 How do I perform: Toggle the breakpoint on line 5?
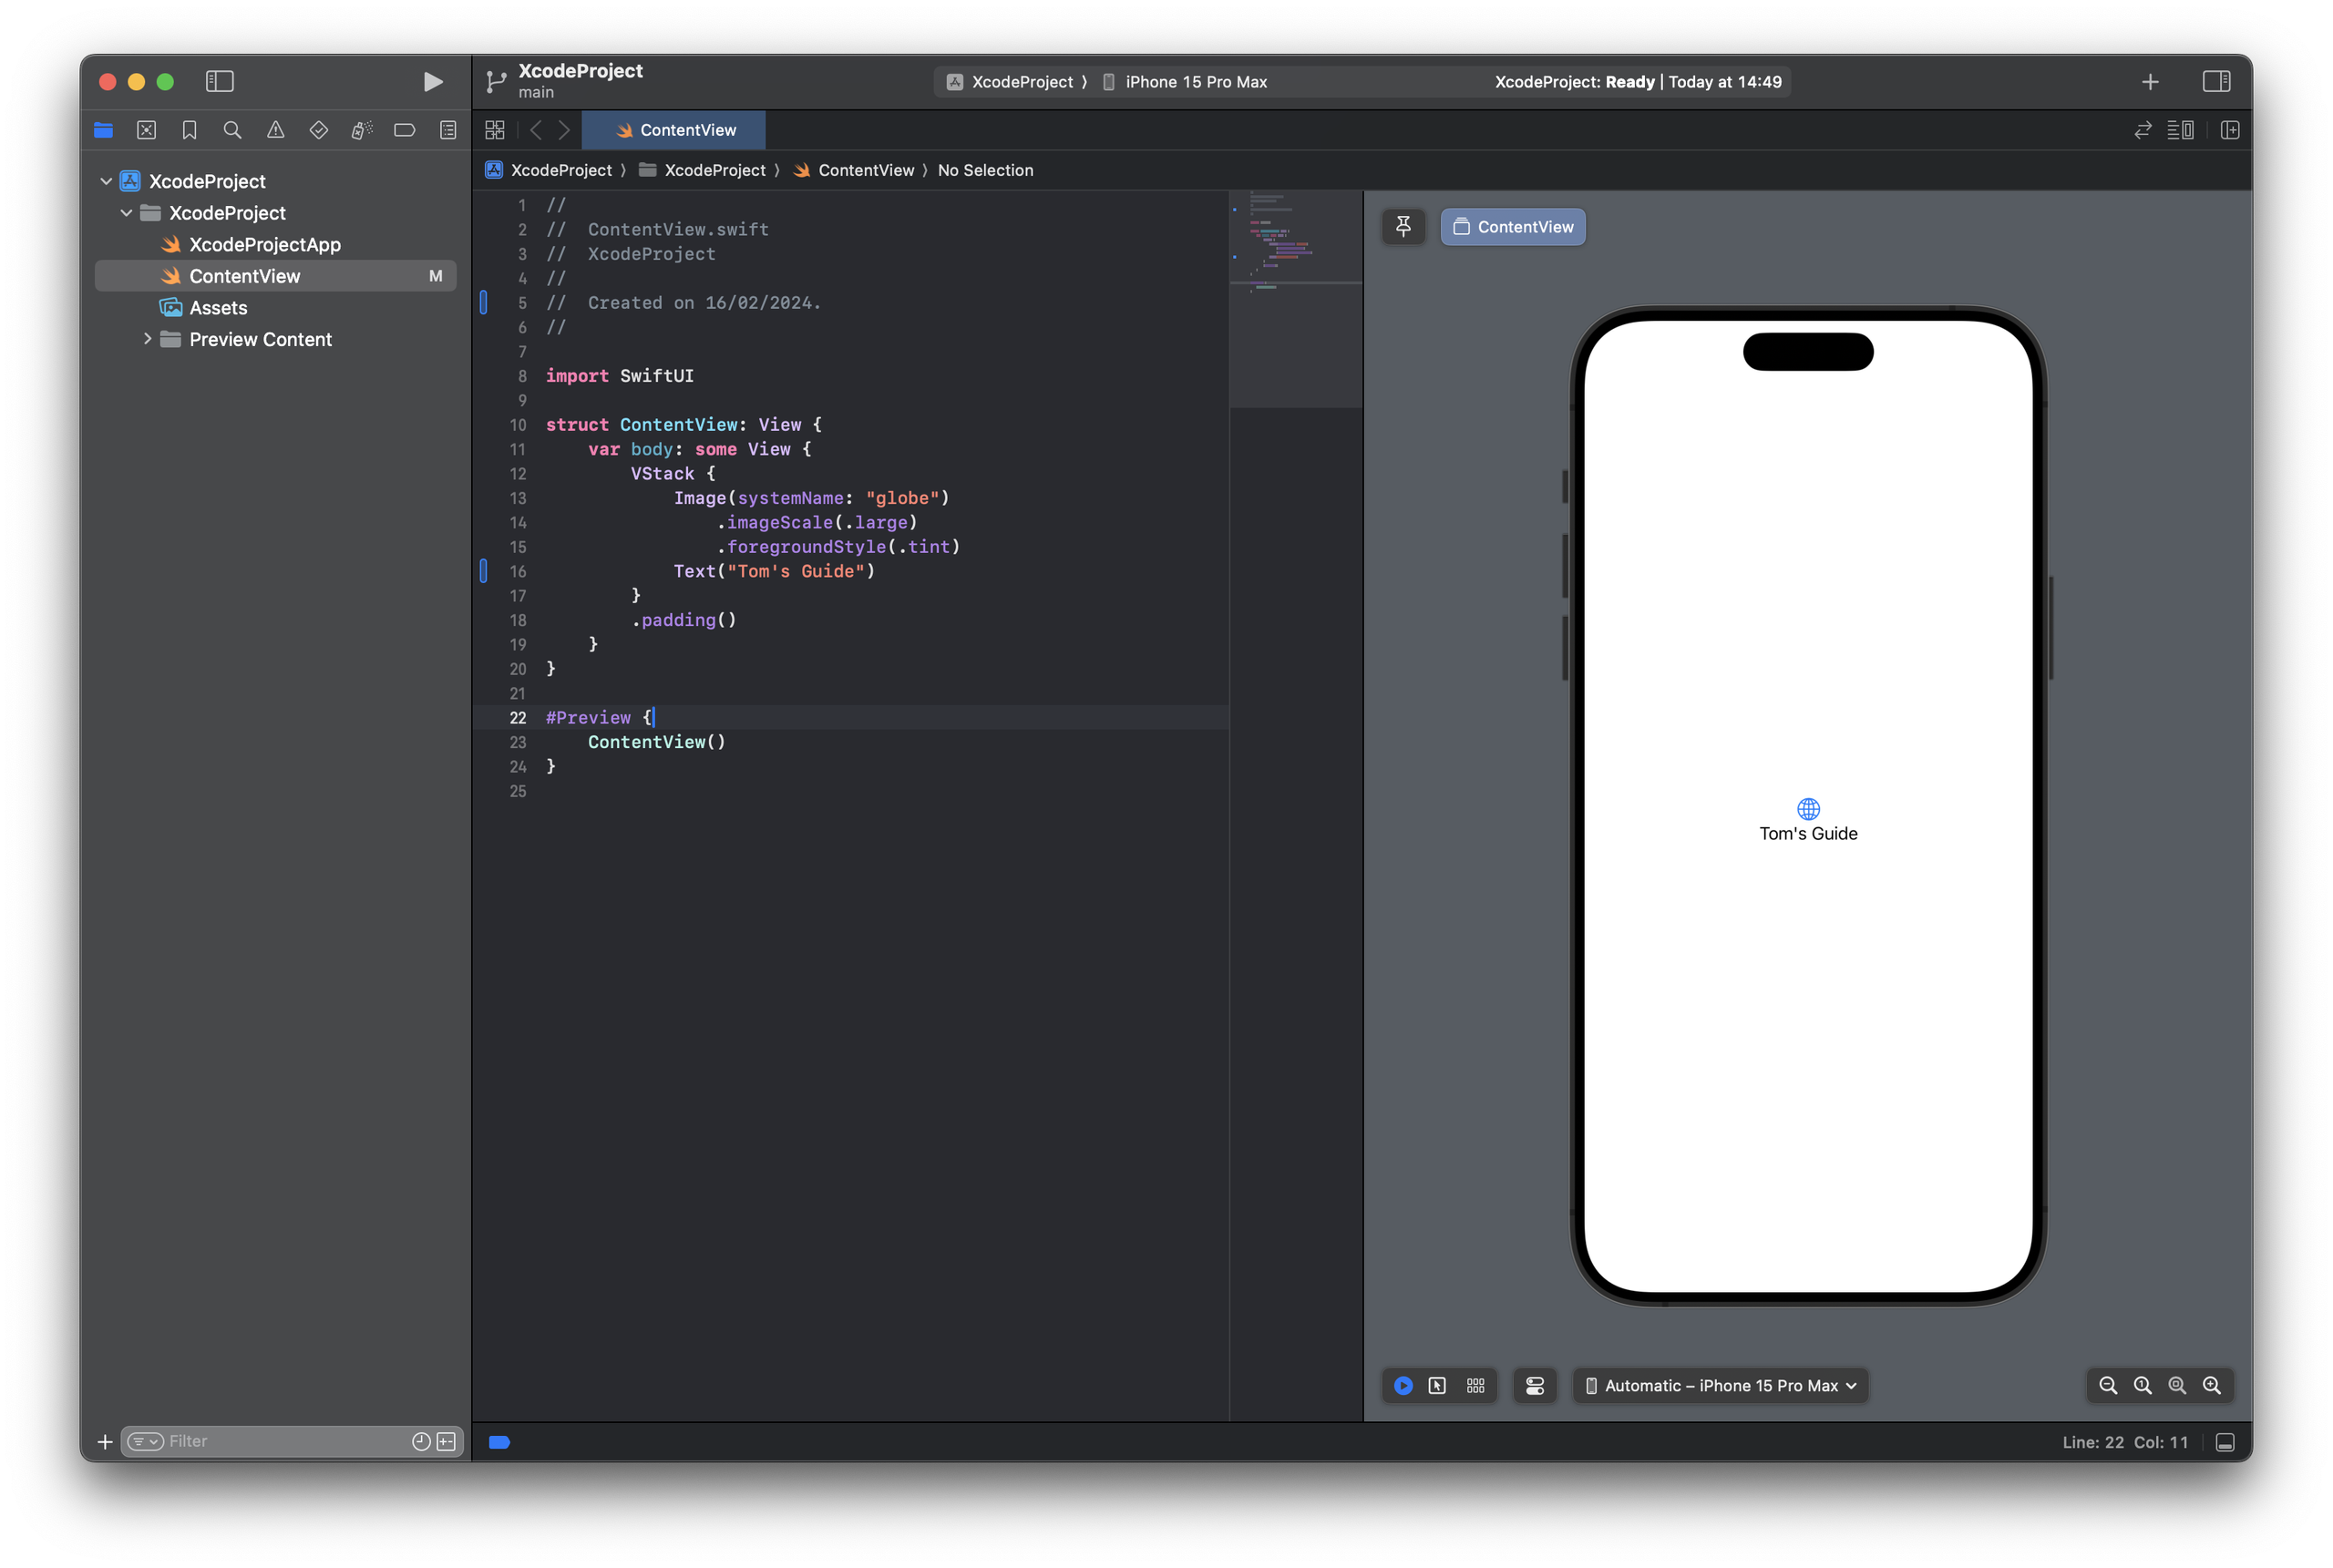point(486,303)
